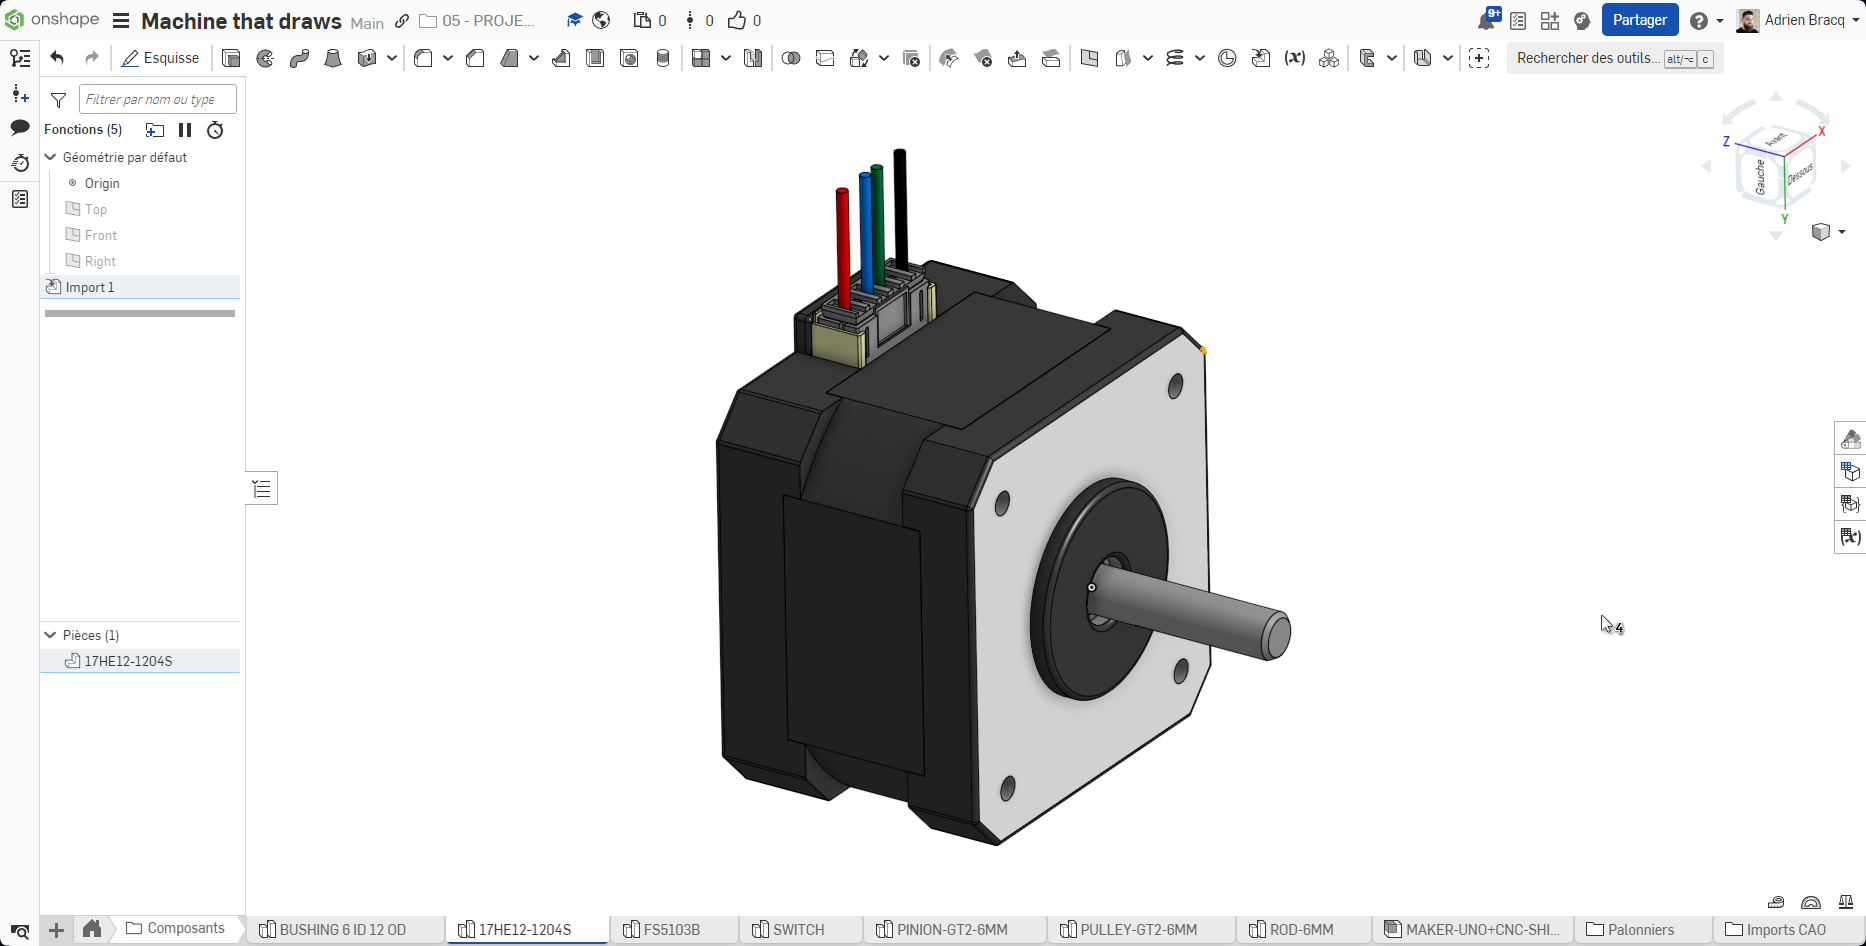Image resolution: width=1866 pixels, height=946 pixels.
Task: Open the Variable (x) tool
Action: (x=1295, y=58)
